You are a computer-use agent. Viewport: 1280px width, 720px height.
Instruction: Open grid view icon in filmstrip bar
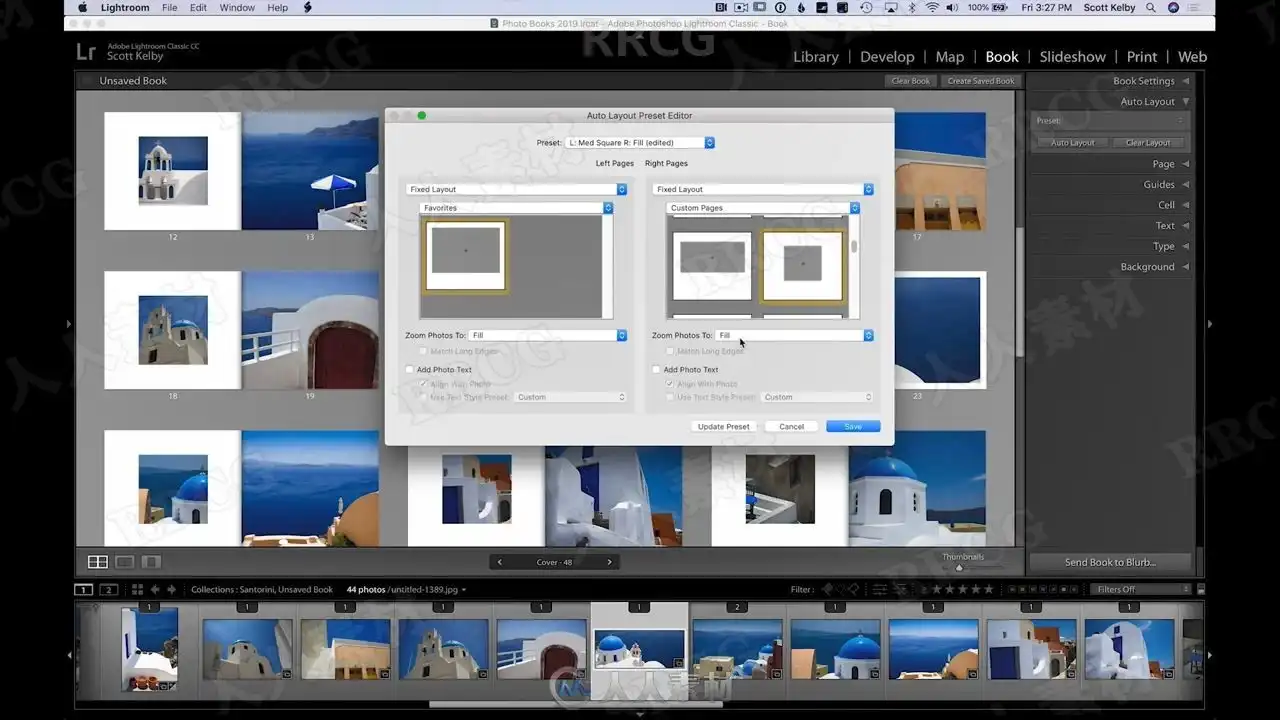click(x=137, y=590)
